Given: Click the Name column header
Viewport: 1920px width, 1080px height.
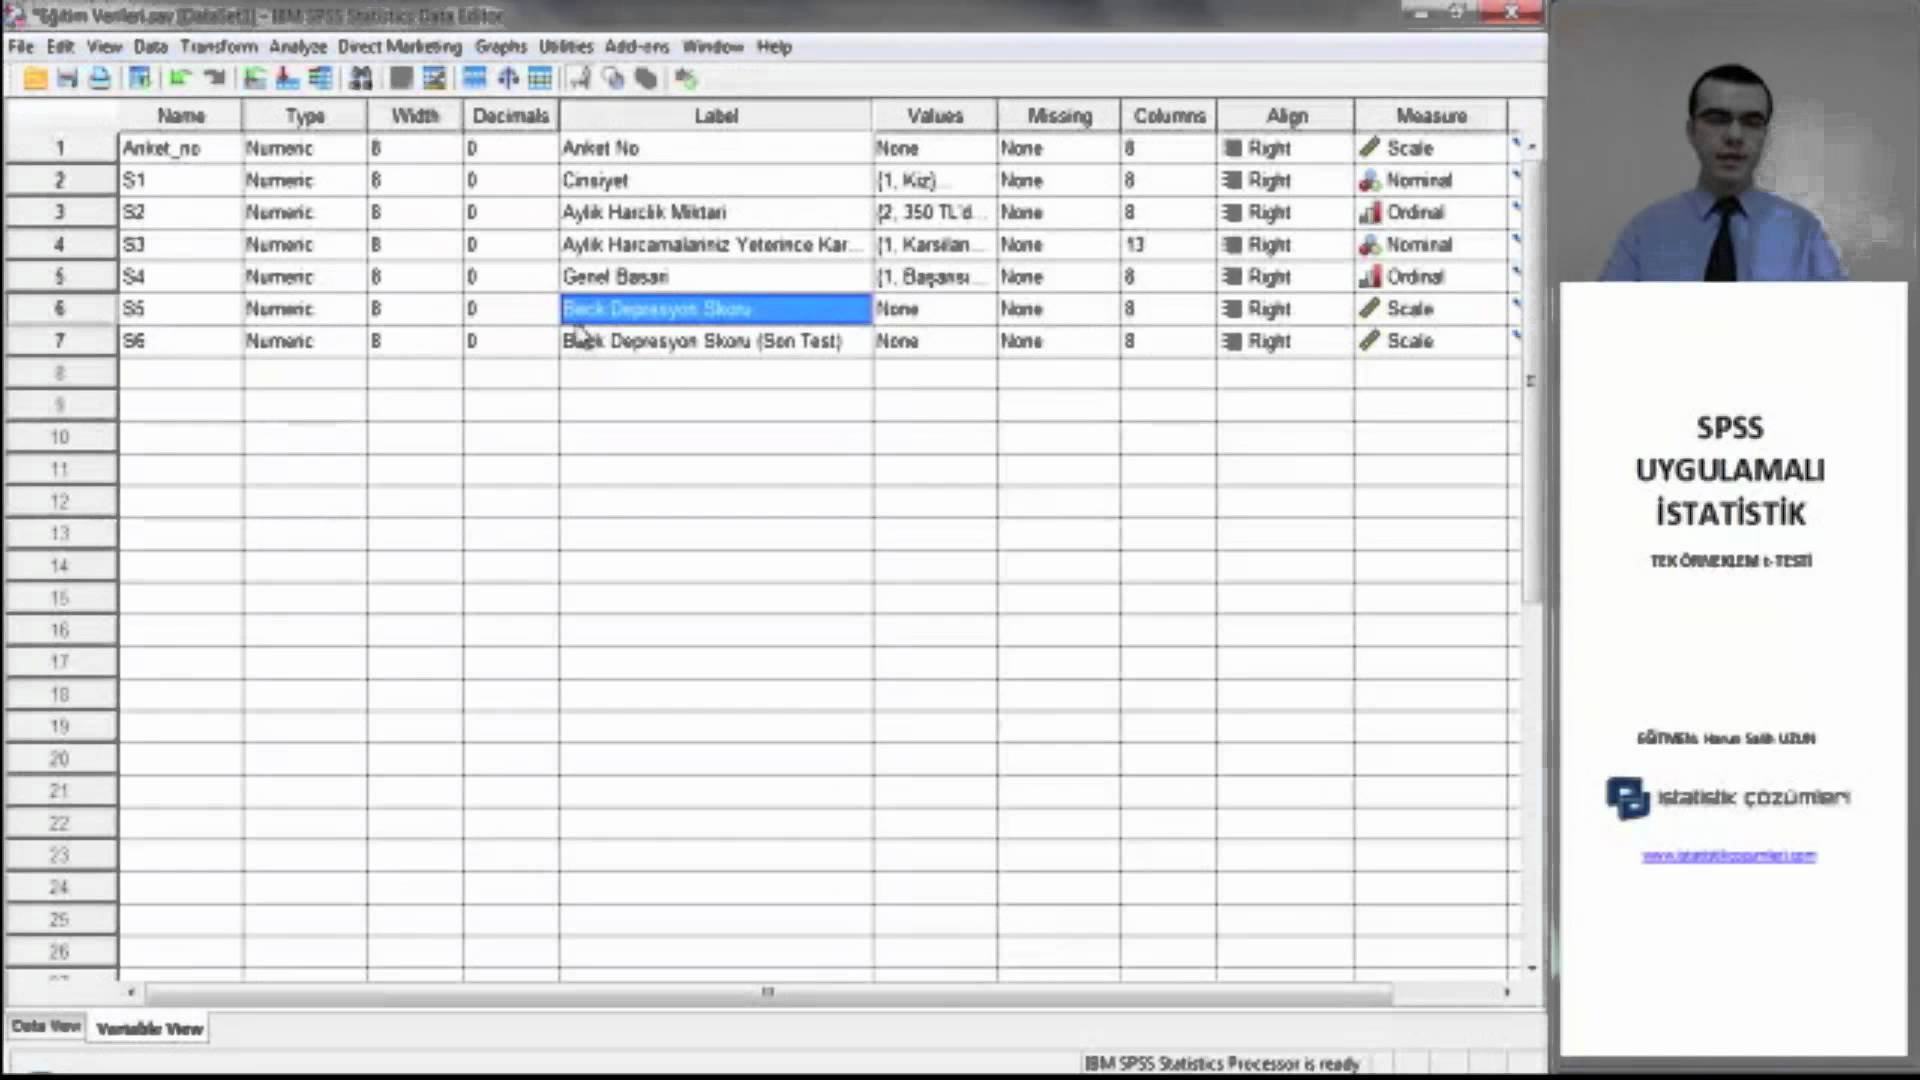Looking at the screenshot, I should click(181, 116).
